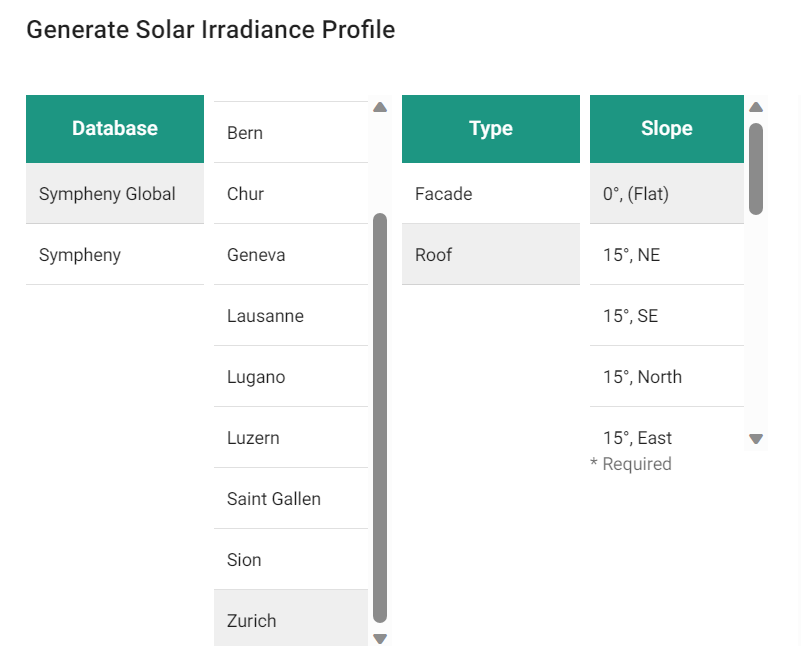Select Sympheny Global database
801x646 pixels.
115,194
